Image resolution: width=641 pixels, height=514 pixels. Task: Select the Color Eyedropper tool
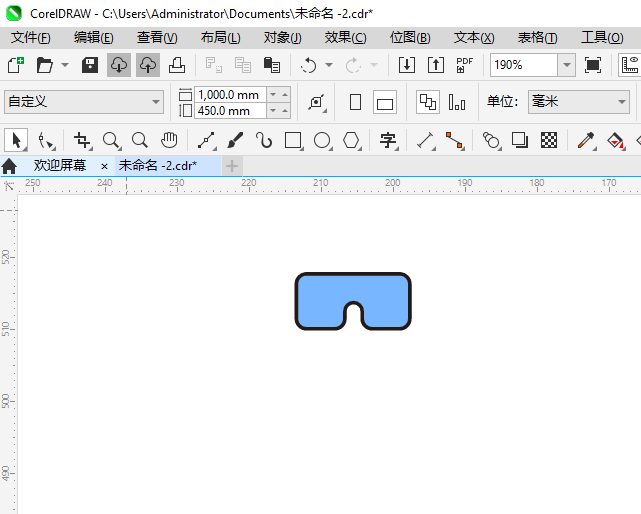point(586,141)
